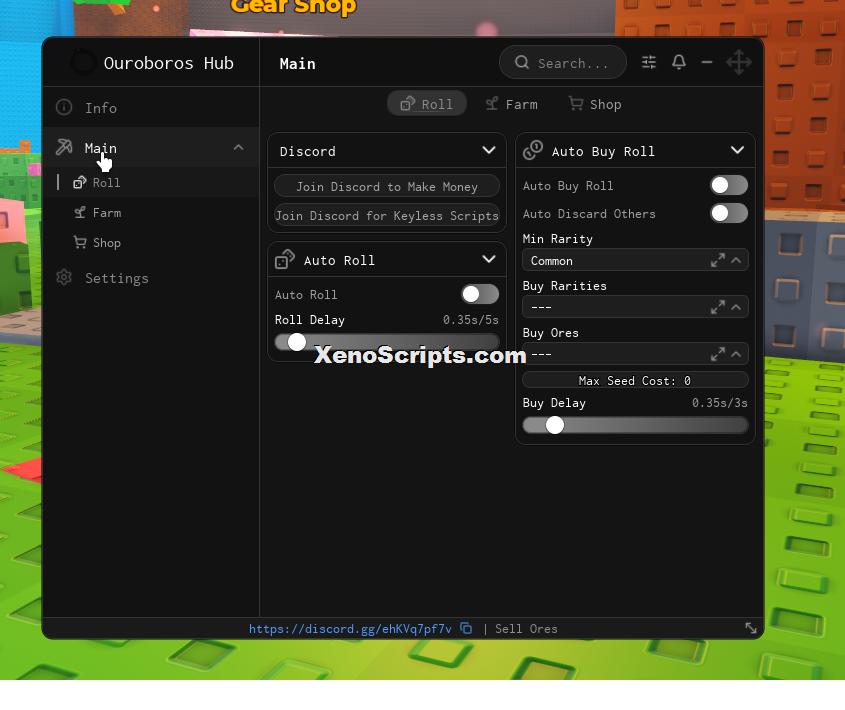The width and height of the screenshot is (845, 710).
Task: Switch to the Shop top tab
Action: (595, 104)
